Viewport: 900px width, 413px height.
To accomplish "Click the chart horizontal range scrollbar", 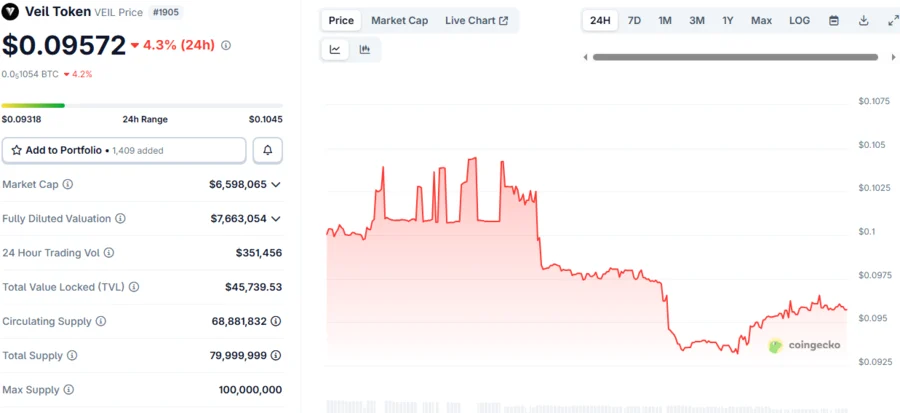I will 739,57.
